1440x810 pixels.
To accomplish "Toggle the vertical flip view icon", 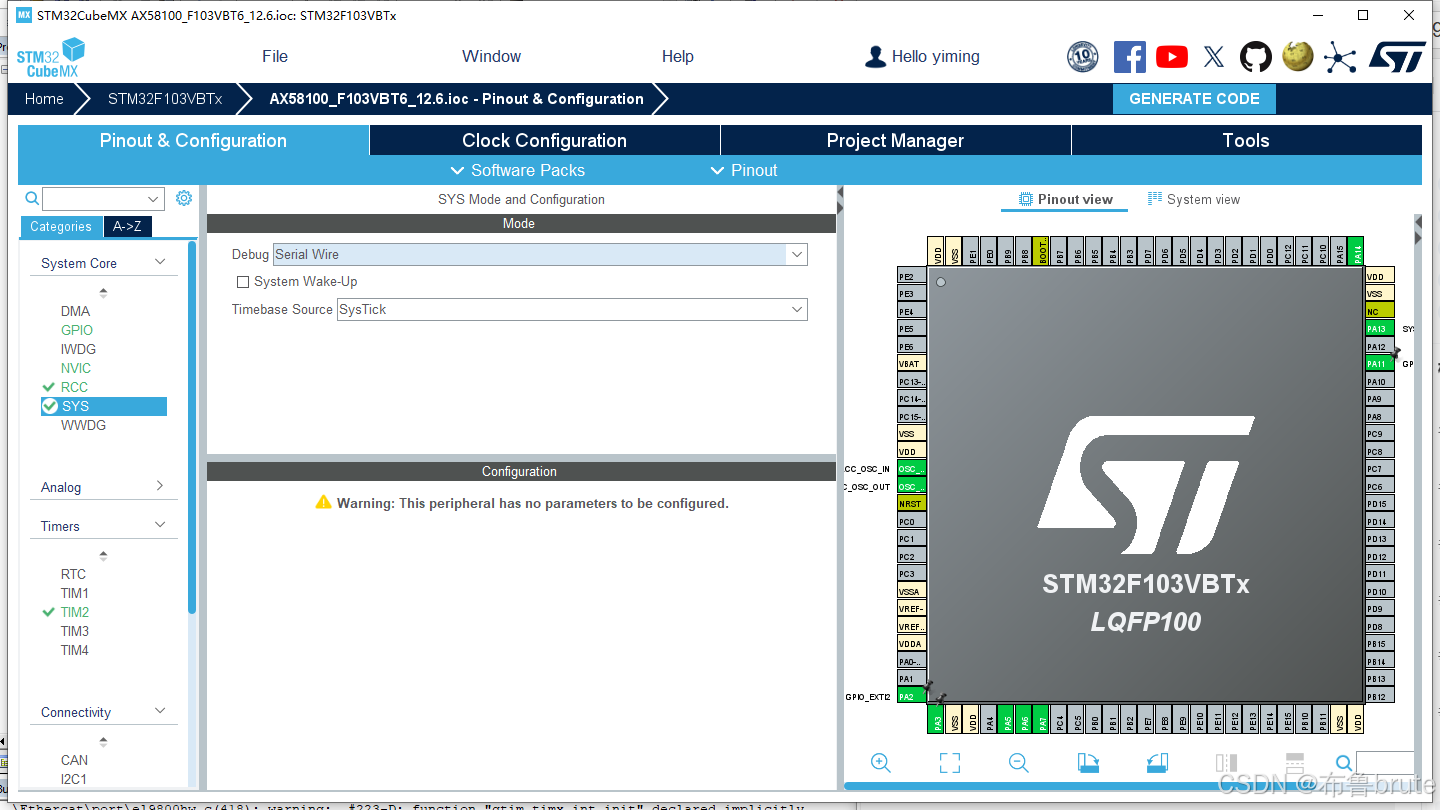I will pyautogui.click(x=1226, y=763).
